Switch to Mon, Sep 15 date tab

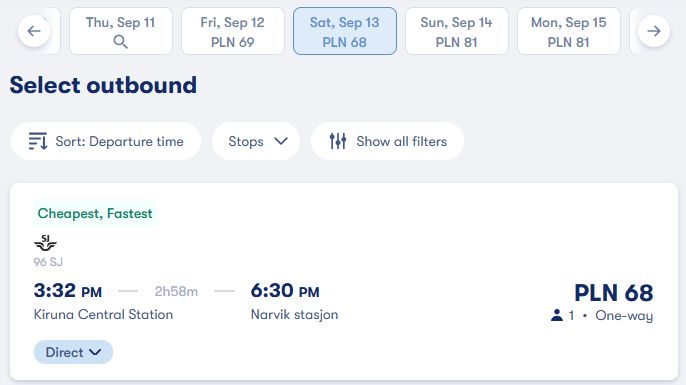tap(569, 31)
